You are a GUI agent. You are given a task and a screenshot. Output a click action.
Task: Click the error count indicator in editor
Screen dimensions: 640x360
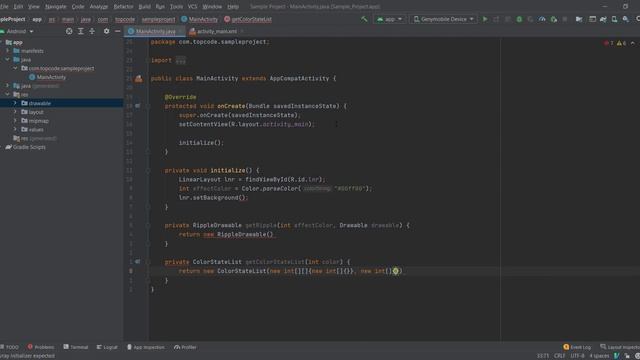609,43
